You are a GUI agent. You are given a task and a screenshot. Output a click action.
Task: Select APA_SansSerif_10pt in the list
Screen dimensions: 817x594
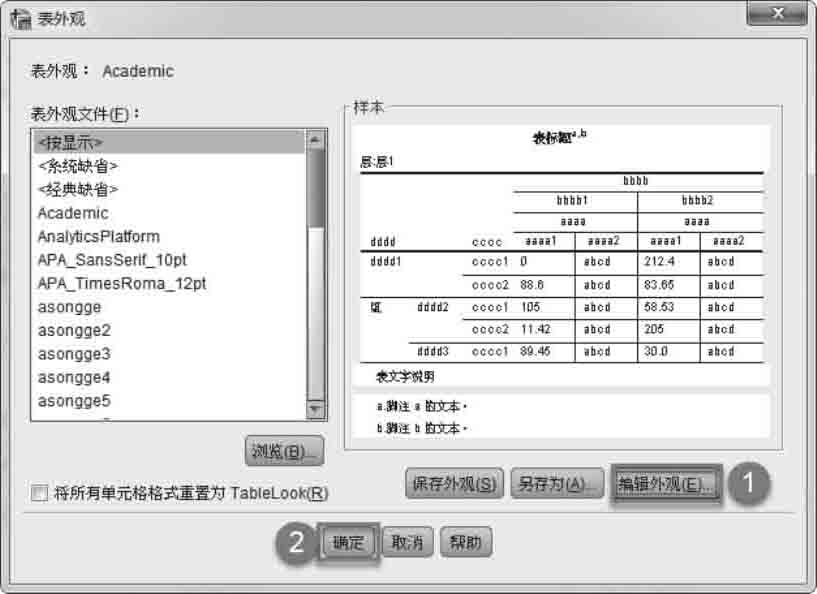pos(169,259)
